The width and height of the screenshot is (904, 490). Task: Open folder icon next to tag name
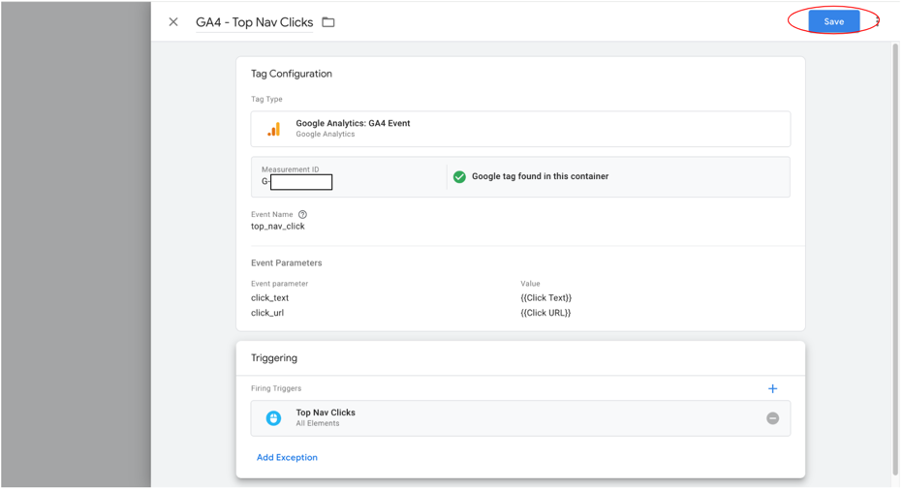coord(328,22)
